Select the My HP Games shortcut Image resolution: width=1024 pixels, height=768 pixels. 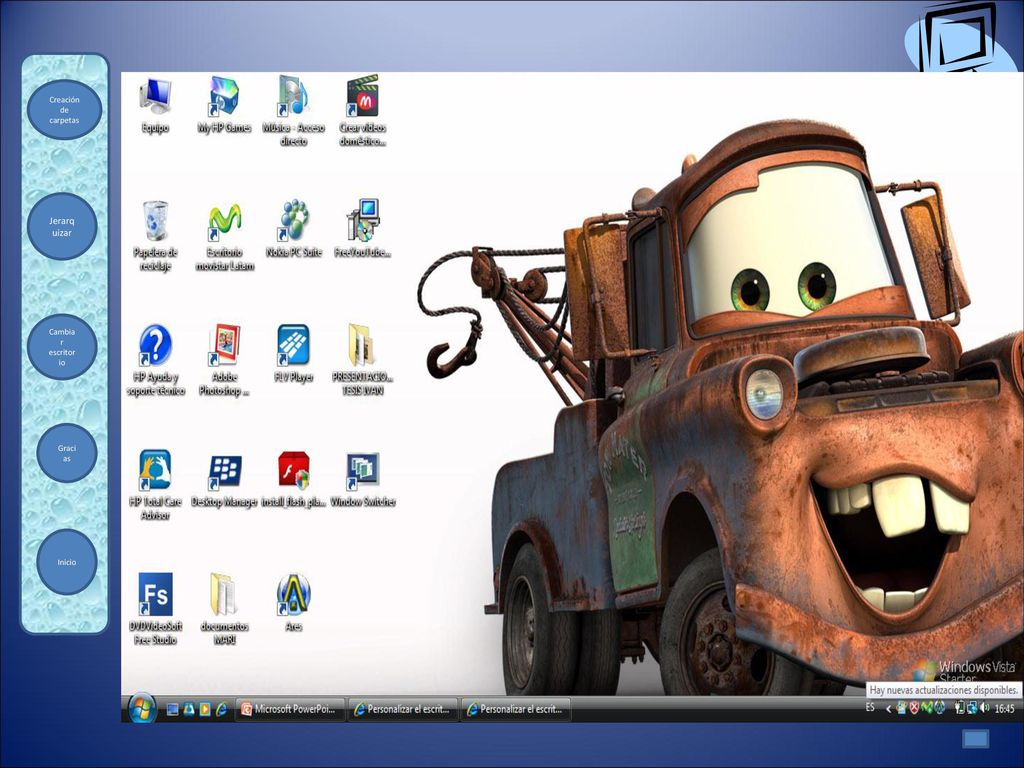tap(224, 105)
